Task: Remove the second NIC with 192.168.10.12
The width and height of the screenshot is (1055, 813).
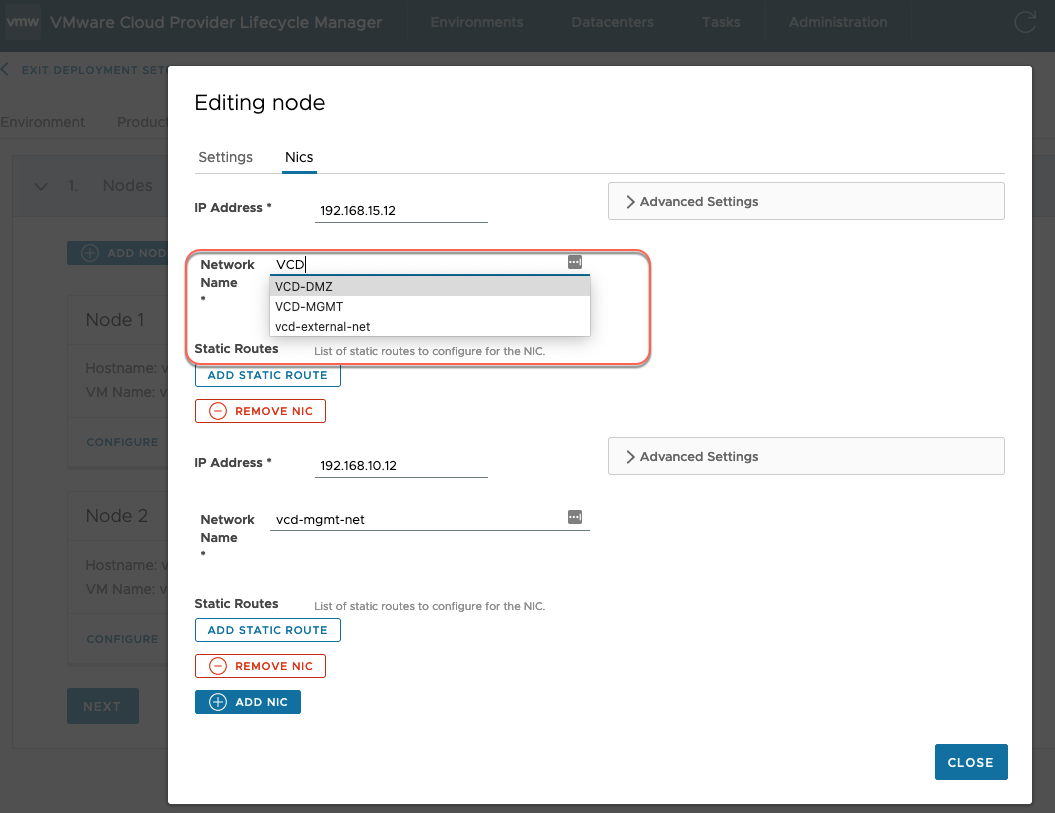Action: pos(260,666)
